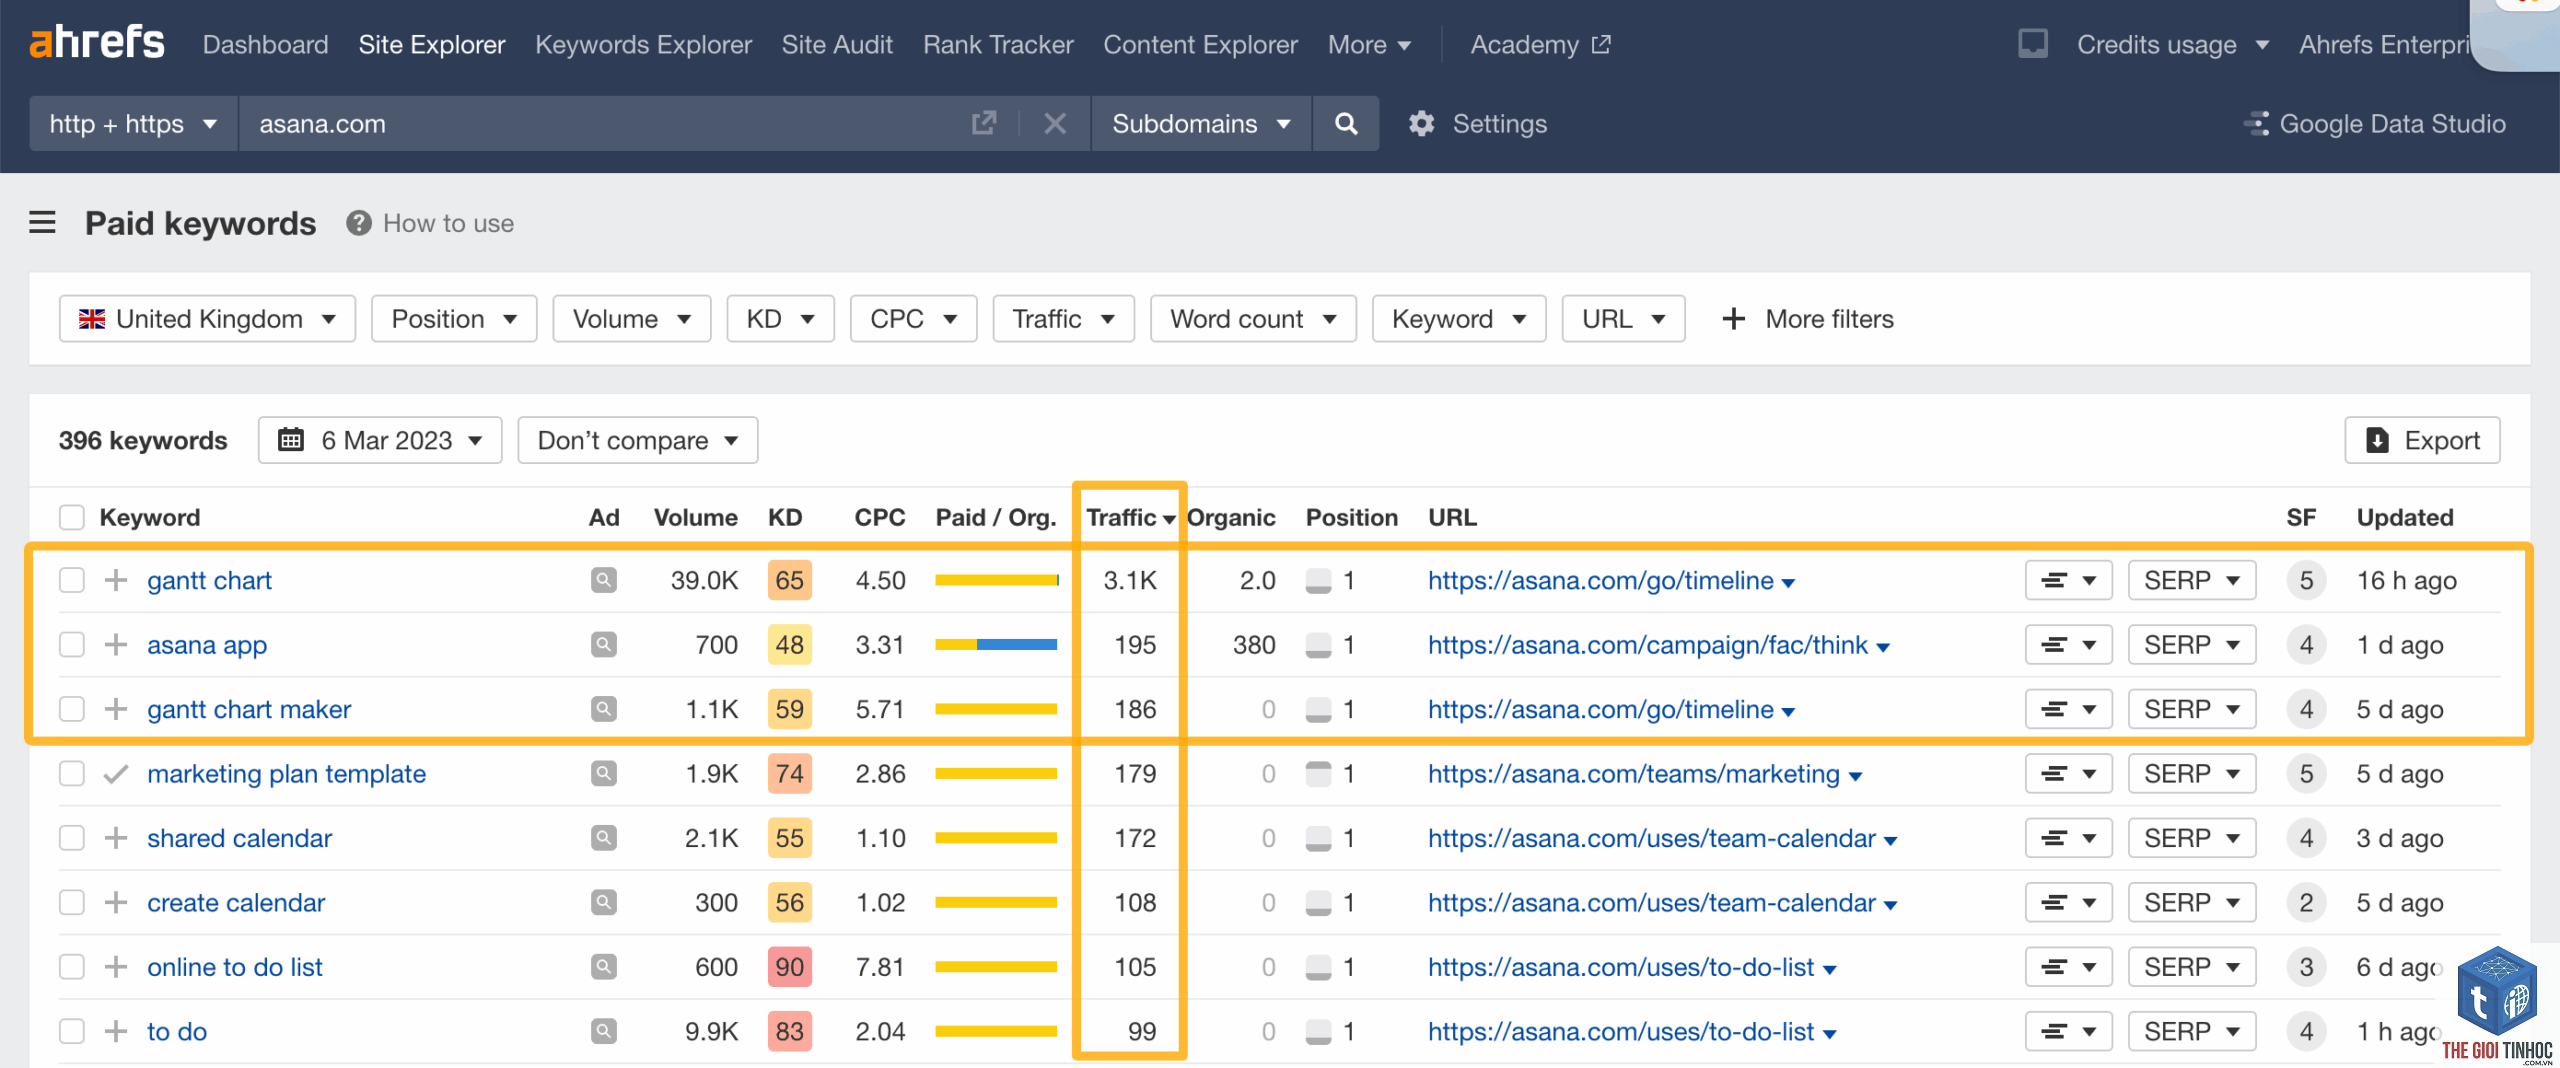
Task: Go to Dashboard
Action: point(265,44)
